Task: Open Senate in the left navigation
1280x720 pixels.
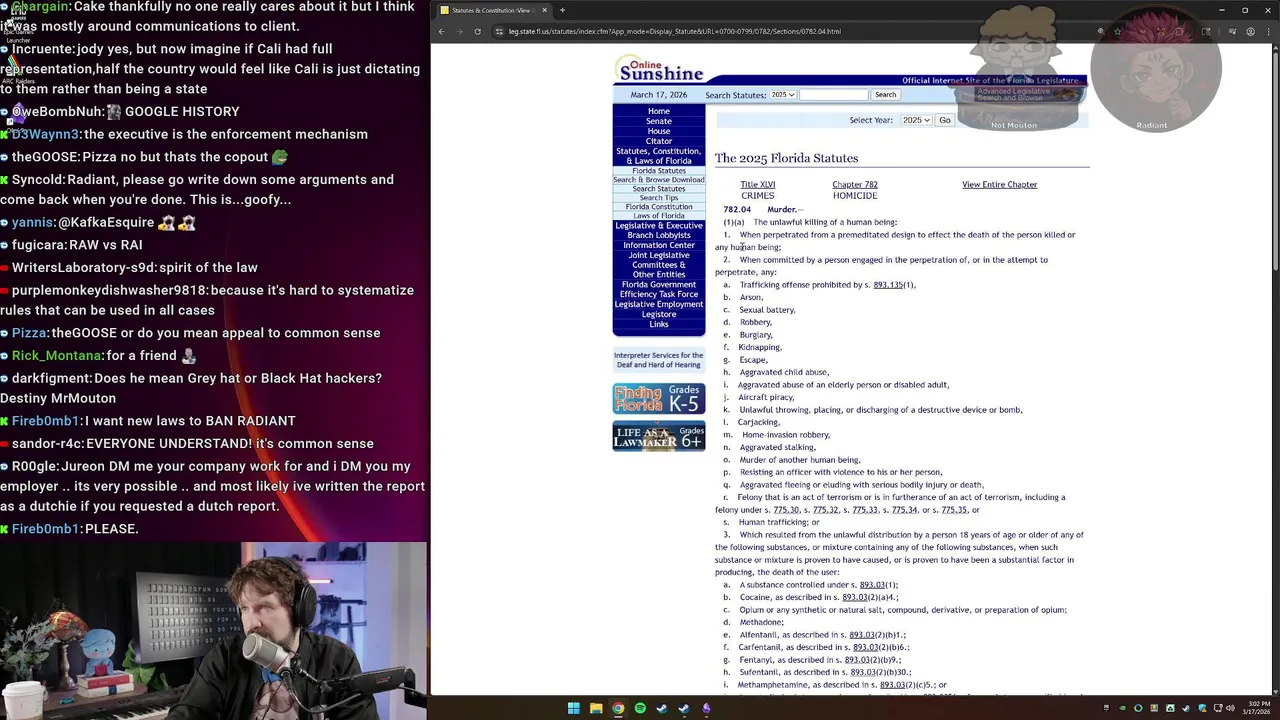Action: tap(659, 121)
